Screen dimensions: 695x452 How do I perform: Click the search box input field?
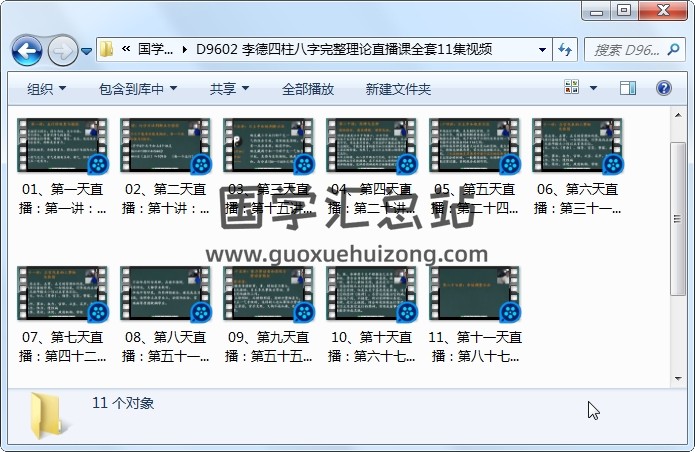(628, 49)
